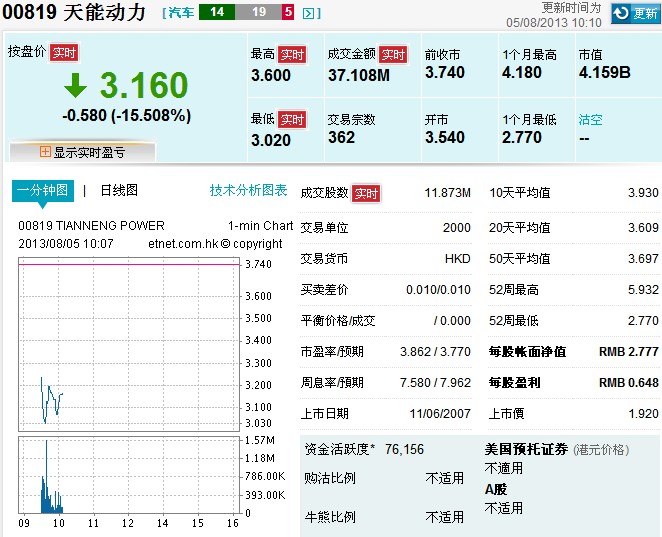This screenshot has width=662, height=537.
Task: Switch to the 日线图 daily chart tab
Action: point(118,190)
